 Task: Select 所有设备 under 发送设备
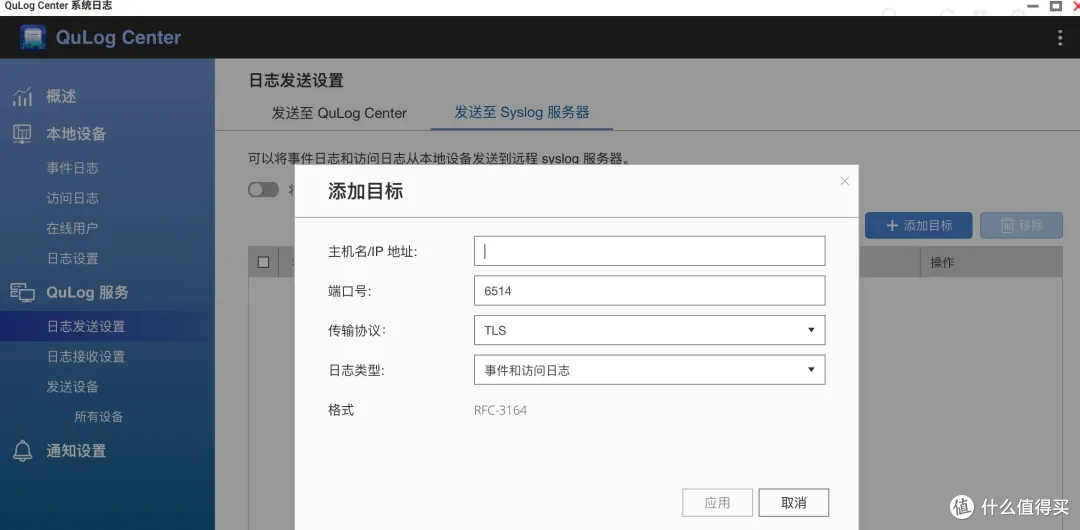(x=98, y=417)
